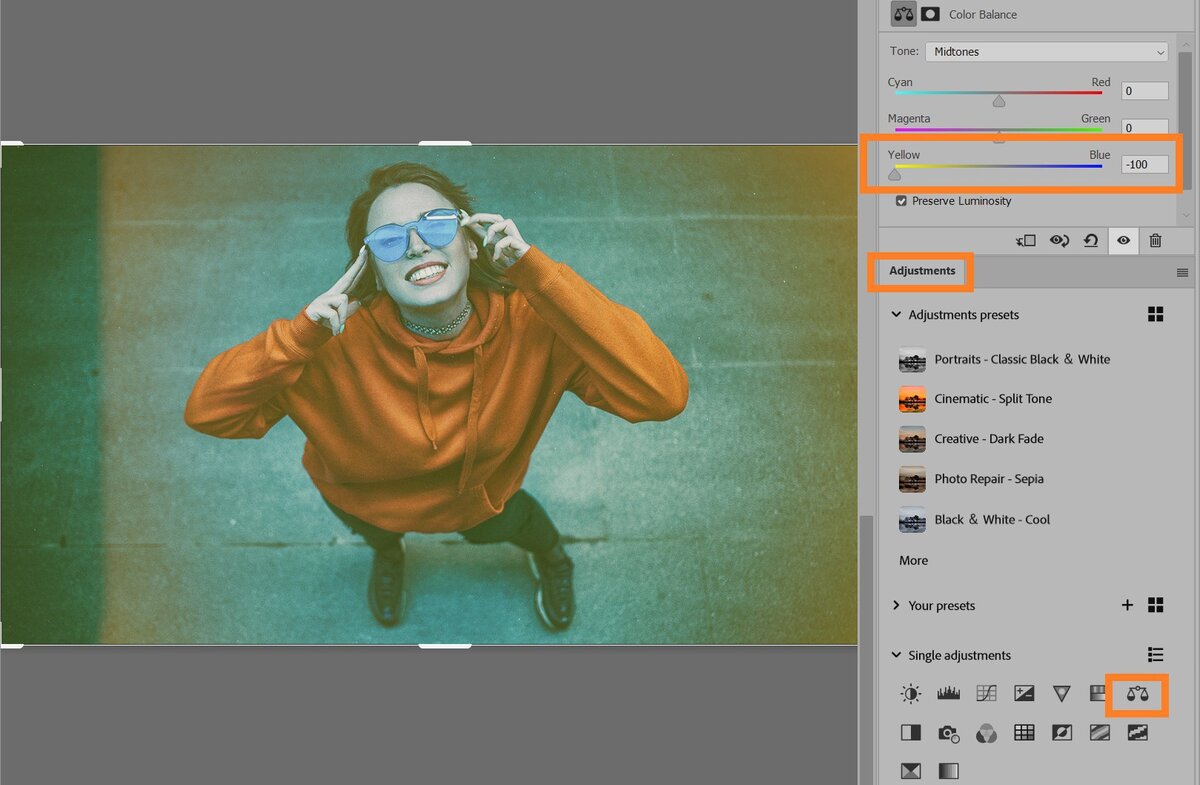This screenshot has width=1200, height=785.
Task: Clip adjustment to layer below
Action: pyautogui.click(x=1025, y=241)
